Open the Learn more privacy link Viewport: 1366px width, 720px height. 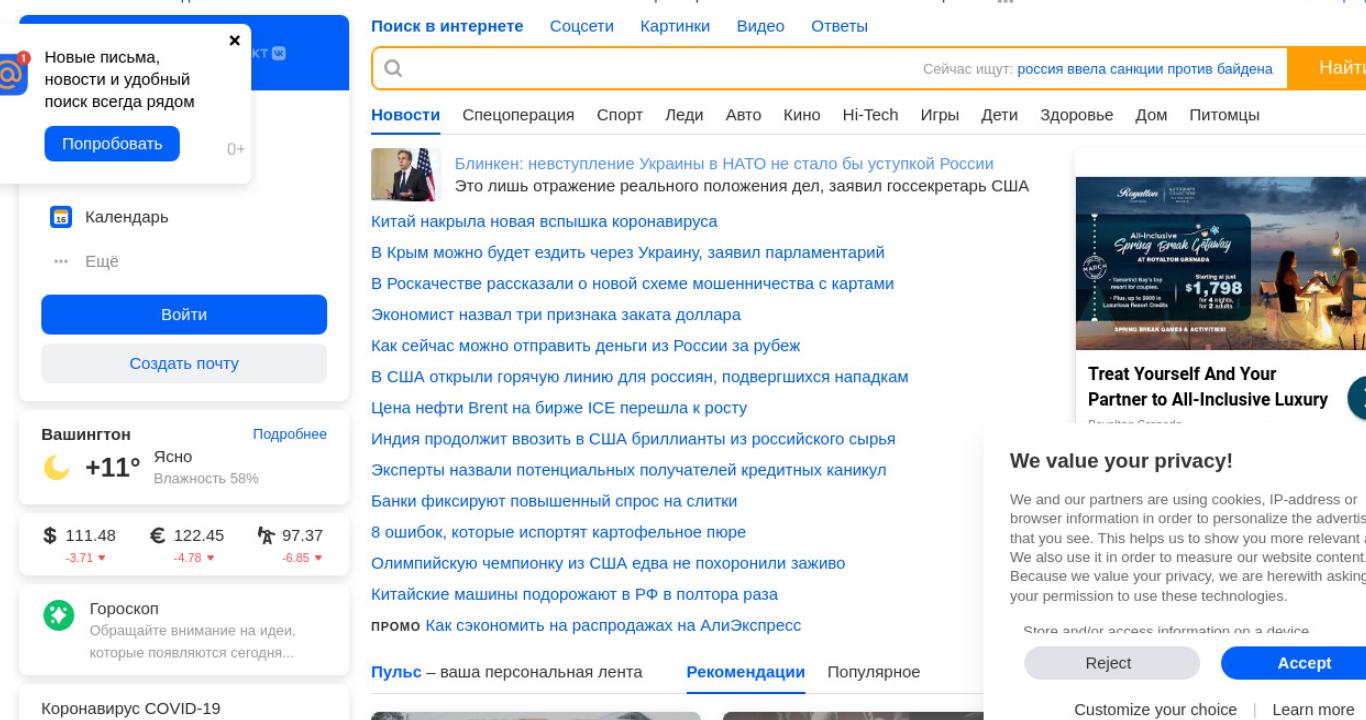[1312, 709]
